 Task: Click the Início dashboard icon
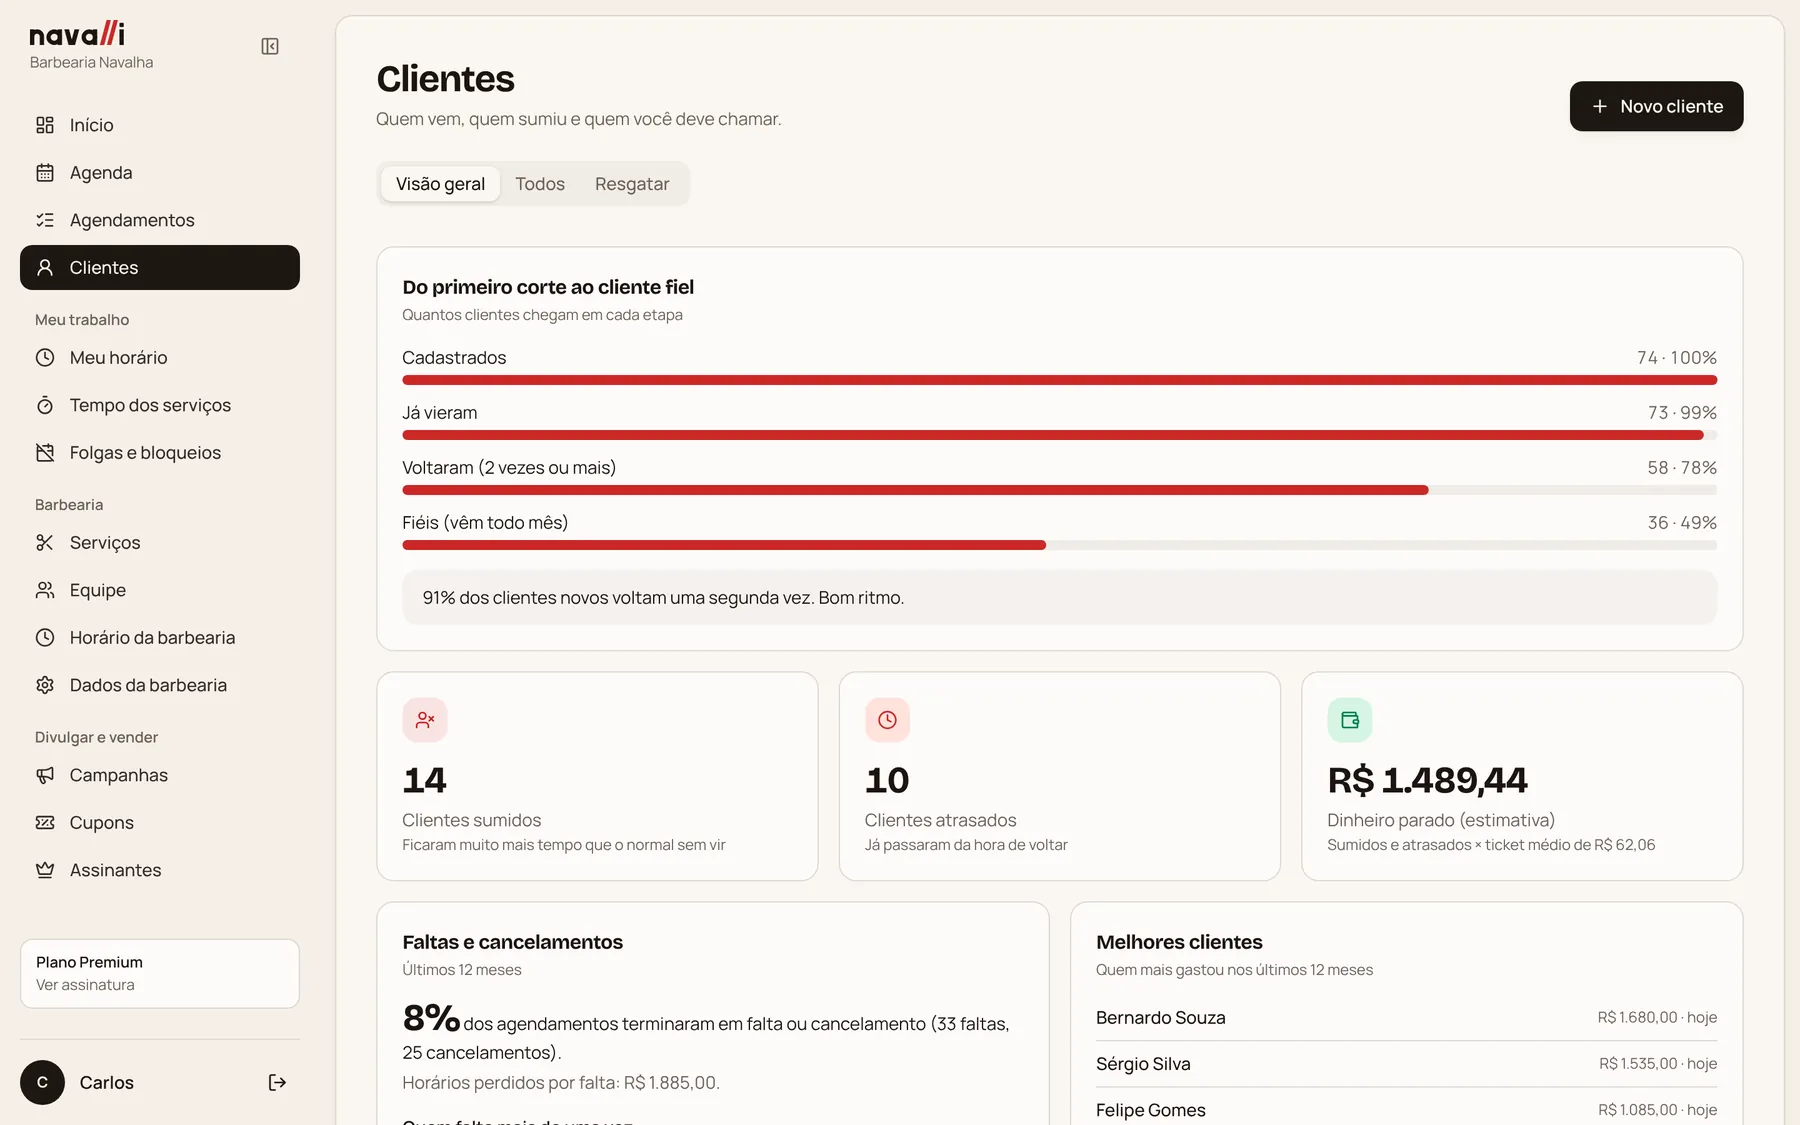(45, 125)
